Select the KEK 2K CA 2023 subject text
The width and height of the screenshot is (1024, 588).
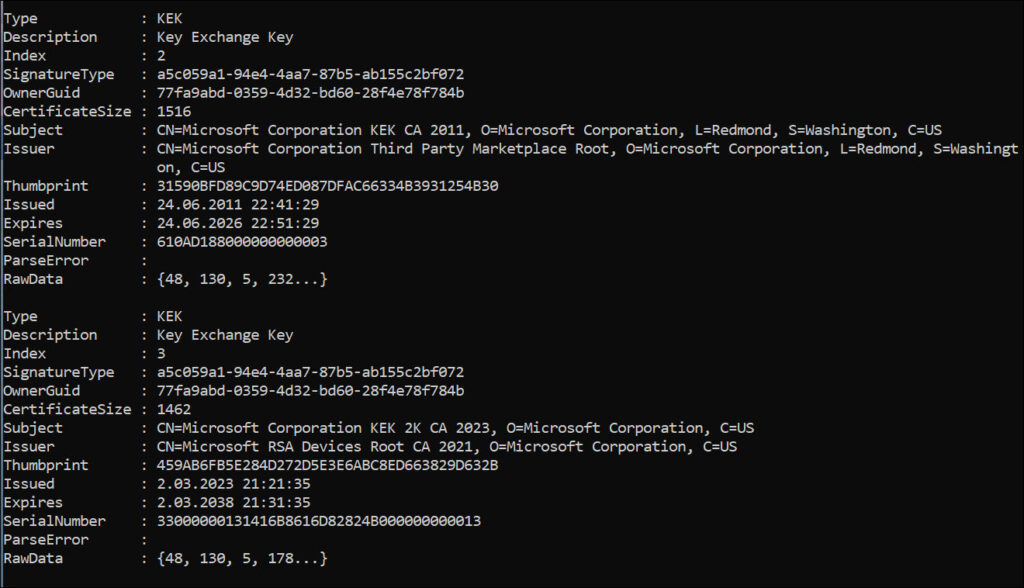pyautogui.click(x=455, y=428)
